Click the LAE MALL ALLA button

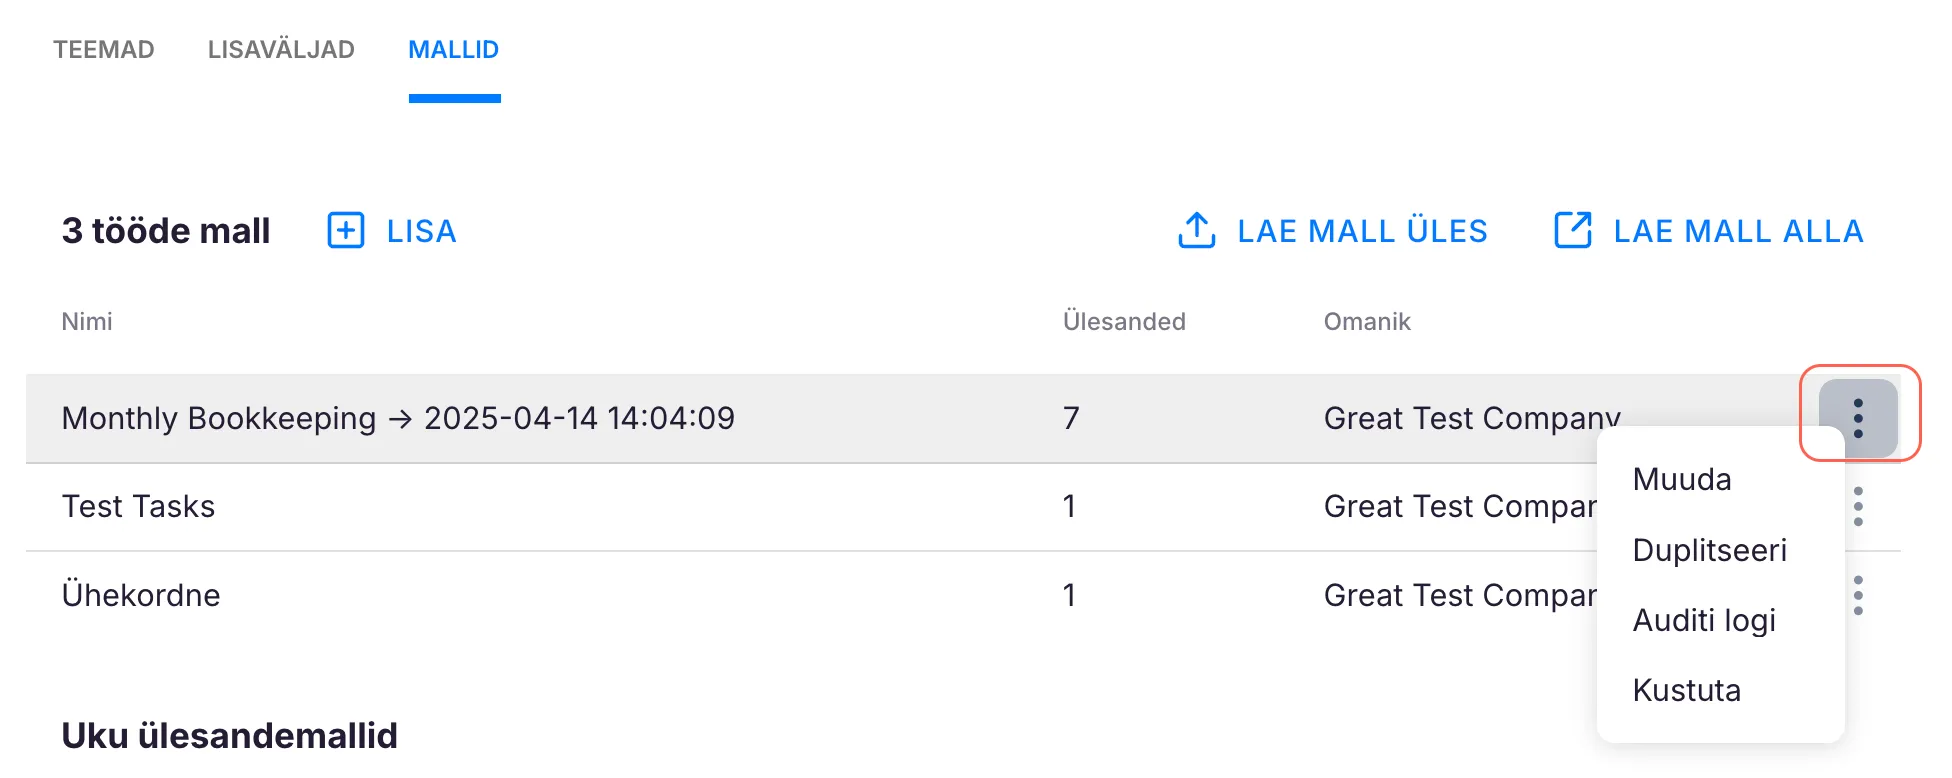tap(1738, 231)
